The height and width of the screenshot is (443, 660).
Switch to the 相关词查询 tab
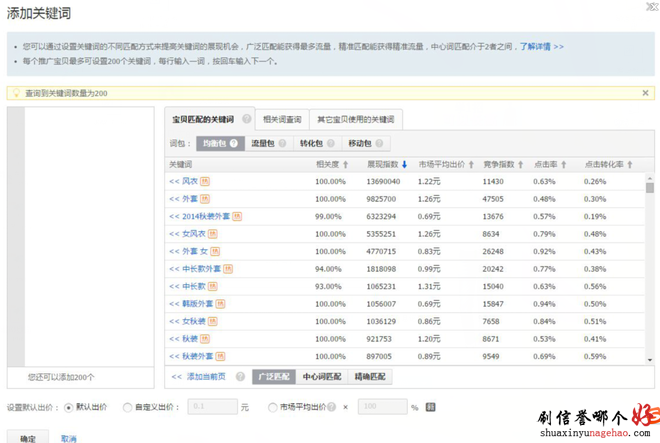(282, 120)
